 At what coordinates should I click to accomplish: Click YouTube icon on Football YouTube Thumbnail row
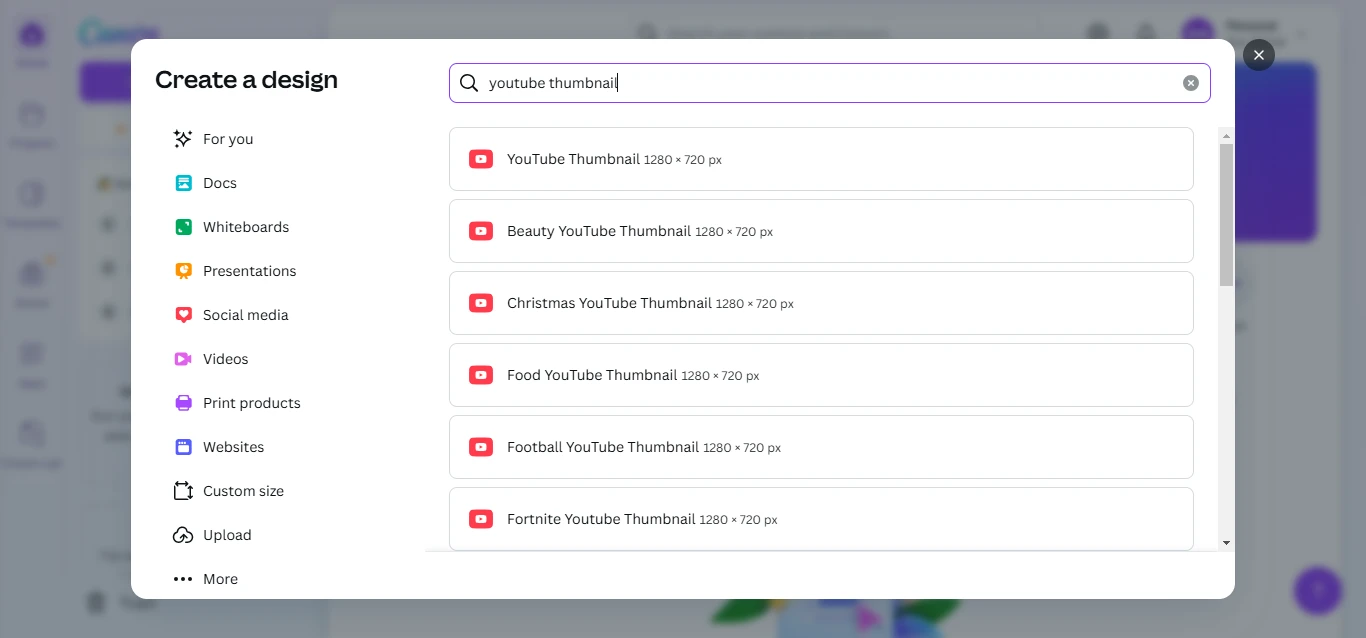point(481,447)
